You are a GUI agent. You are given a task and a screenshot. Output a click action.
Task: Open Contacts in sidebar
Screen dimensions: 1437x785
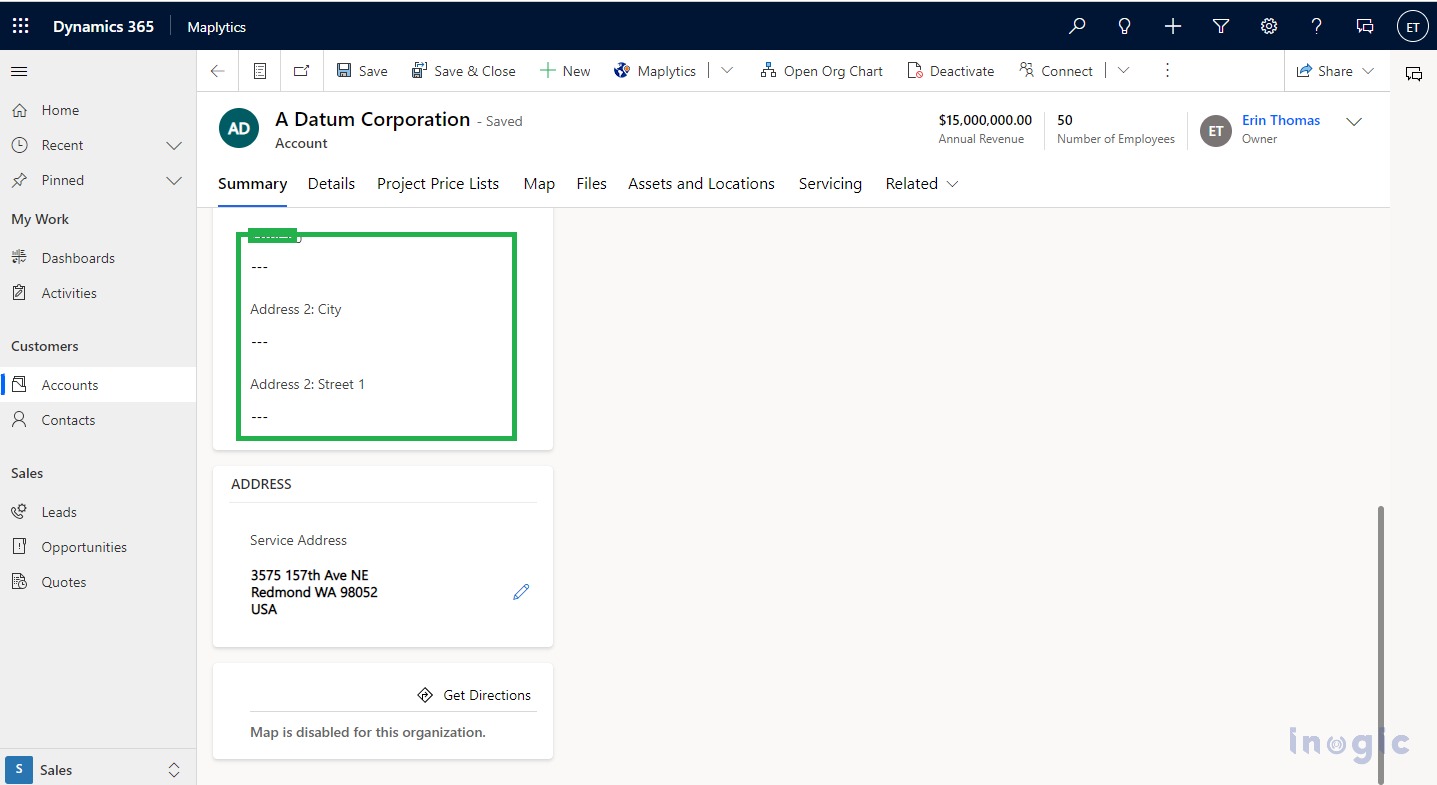tap(98, 420)
